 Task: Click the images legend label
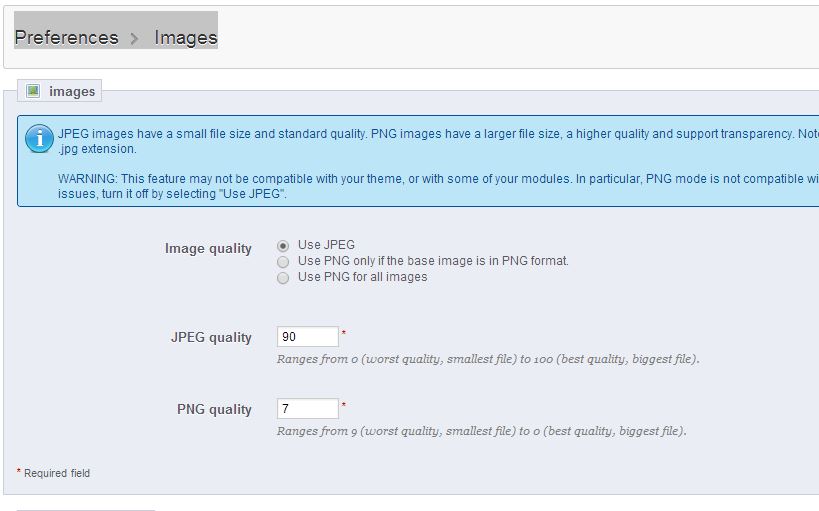click(72, 91)
